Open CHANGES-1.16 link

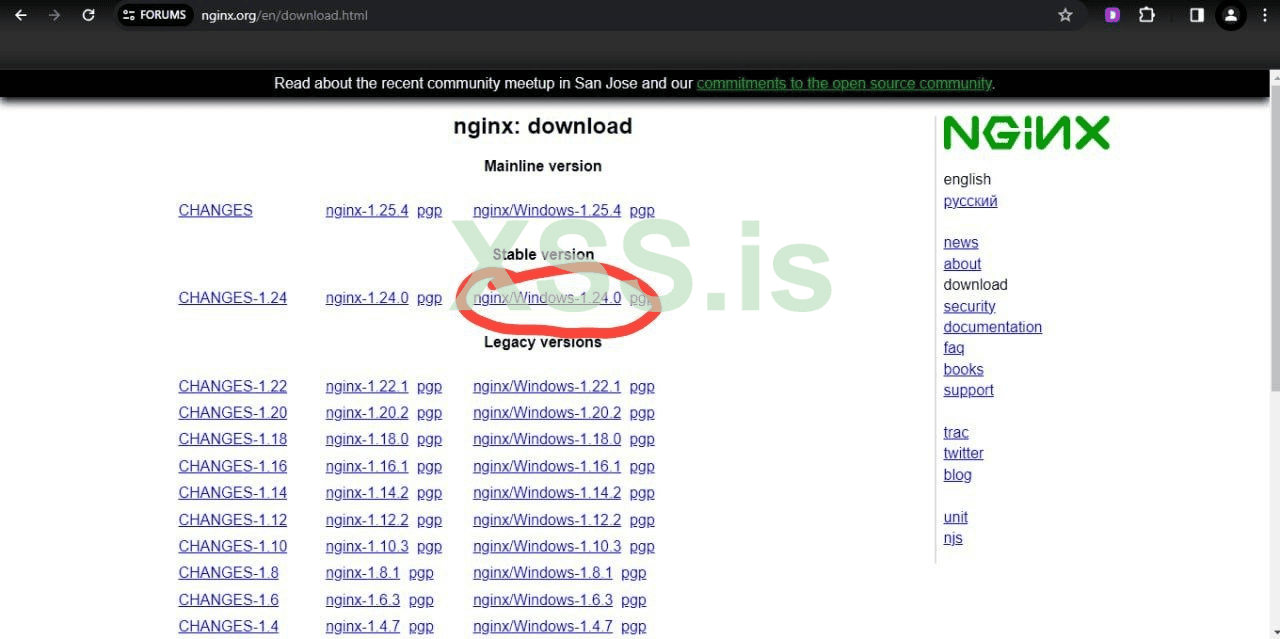(x=232, y=466)
